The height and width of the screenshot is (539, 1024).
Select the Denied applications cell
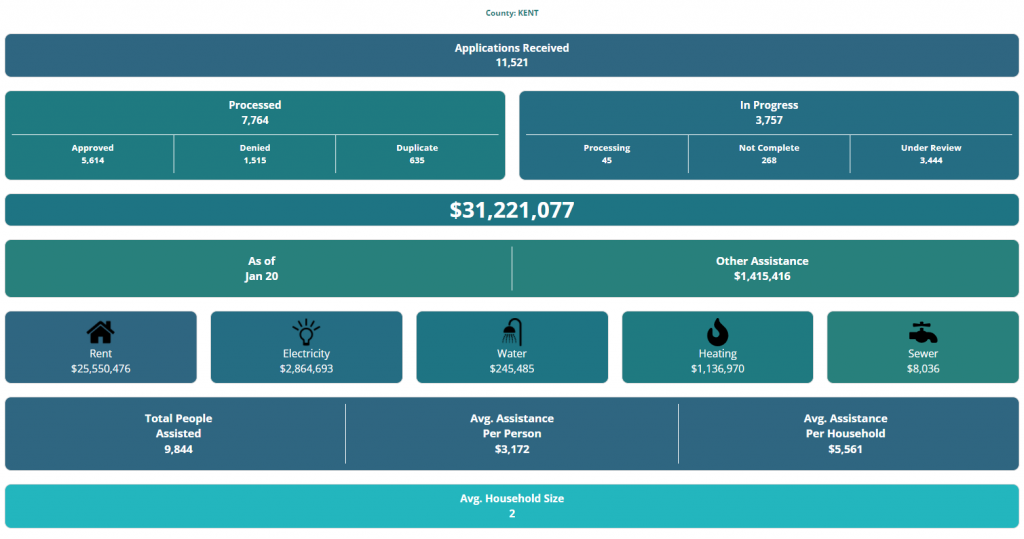255,154
